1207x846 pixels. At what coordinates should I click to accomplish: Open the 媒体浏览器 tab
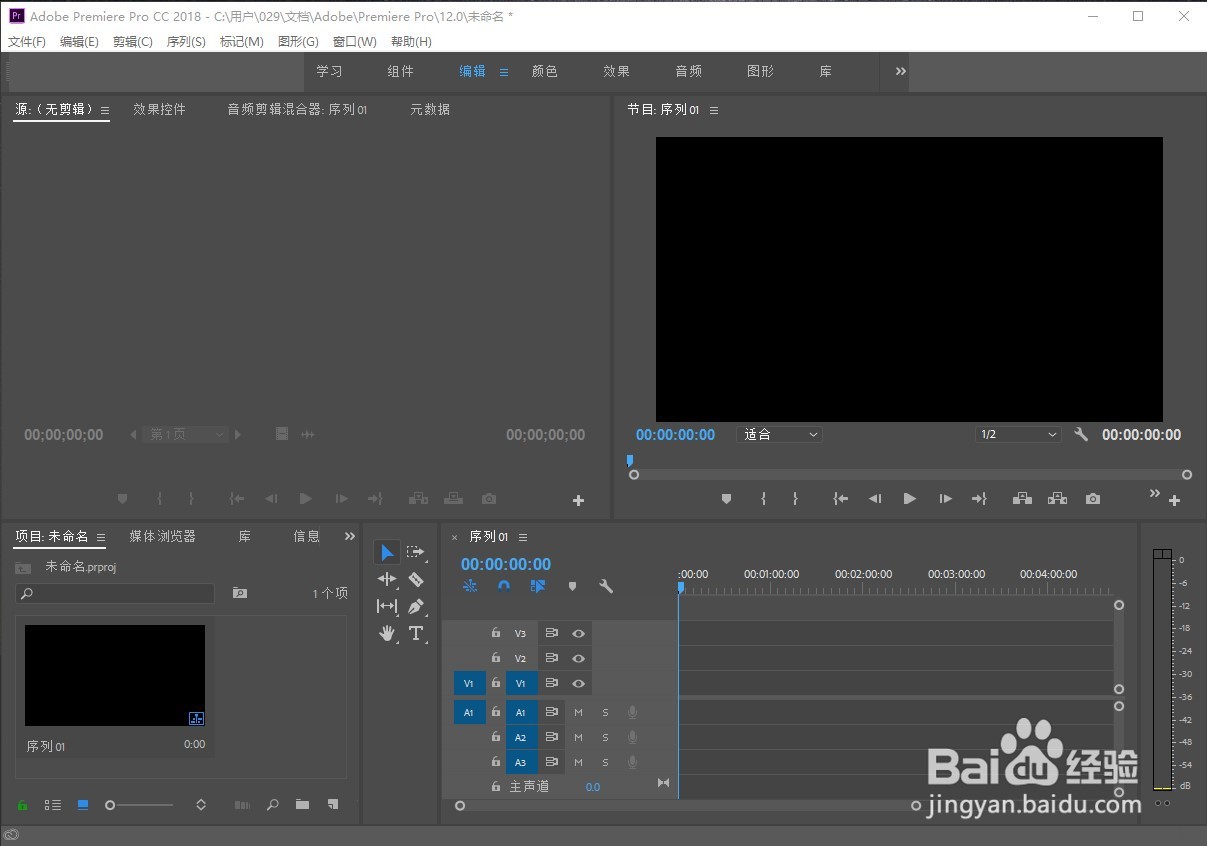pyautogui.click(x=162, y=537)
